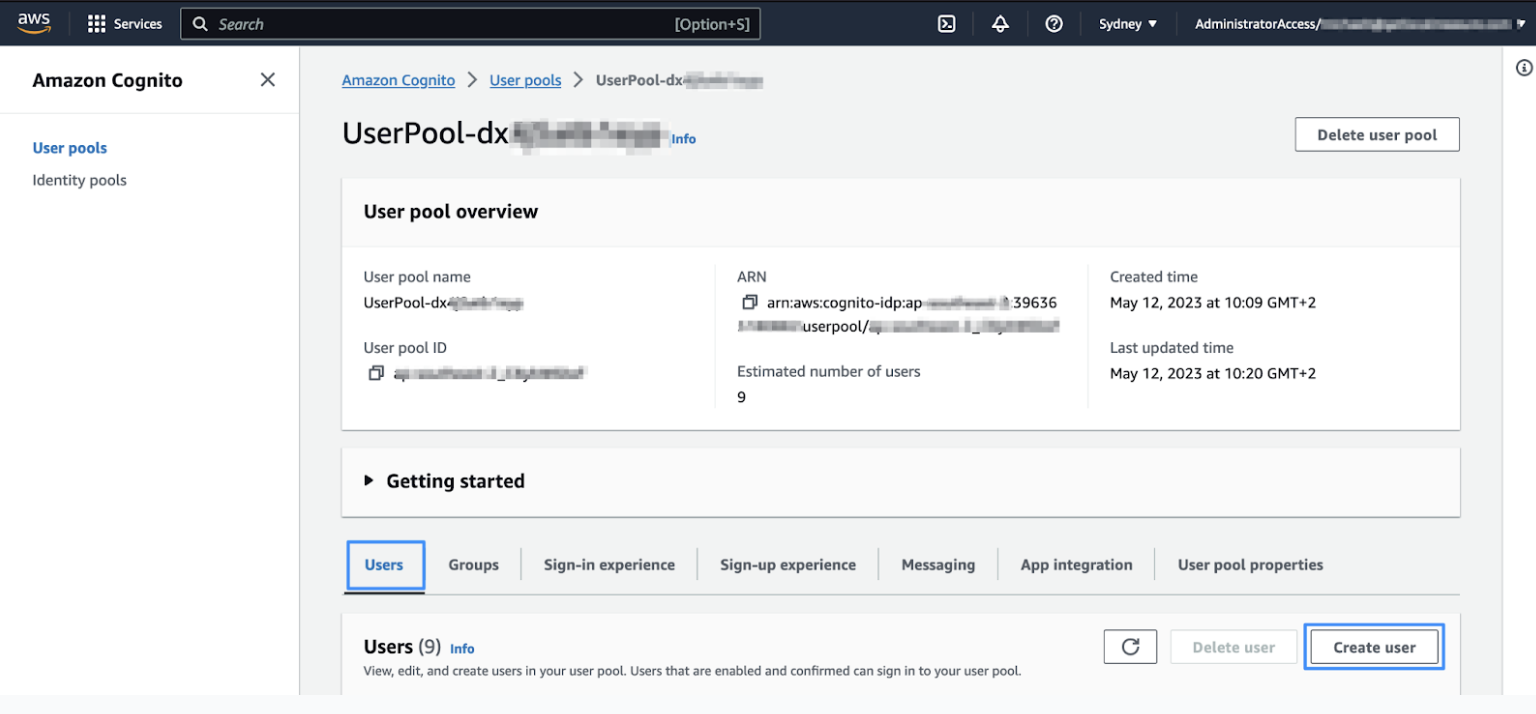Screen dimensions: 1536x714
Task: Copy the ARN value icon
Action: pos(749,302)
